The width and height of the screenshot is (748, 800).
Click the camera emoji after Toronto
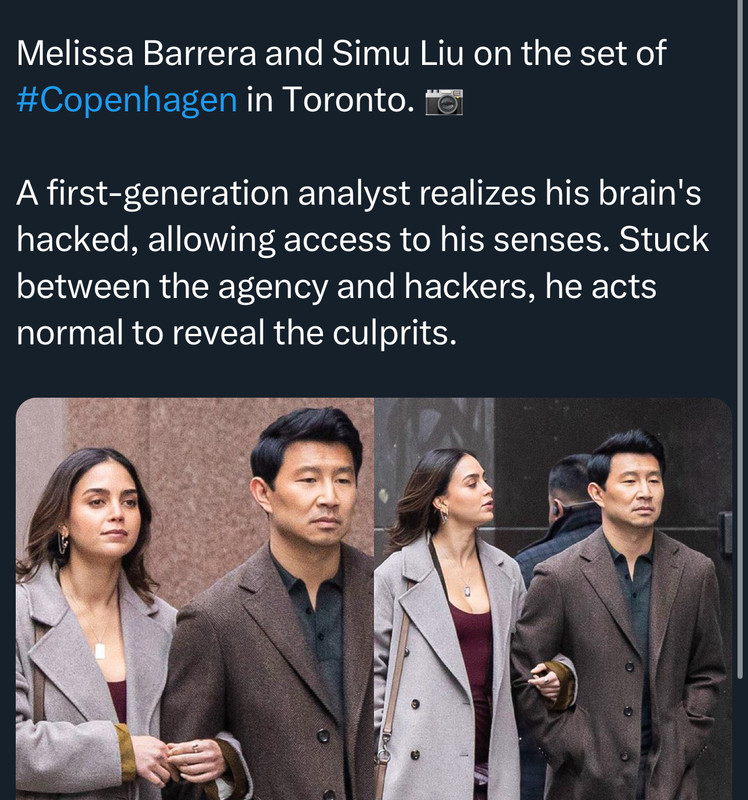pyautogui.click(x=444, y=101)
